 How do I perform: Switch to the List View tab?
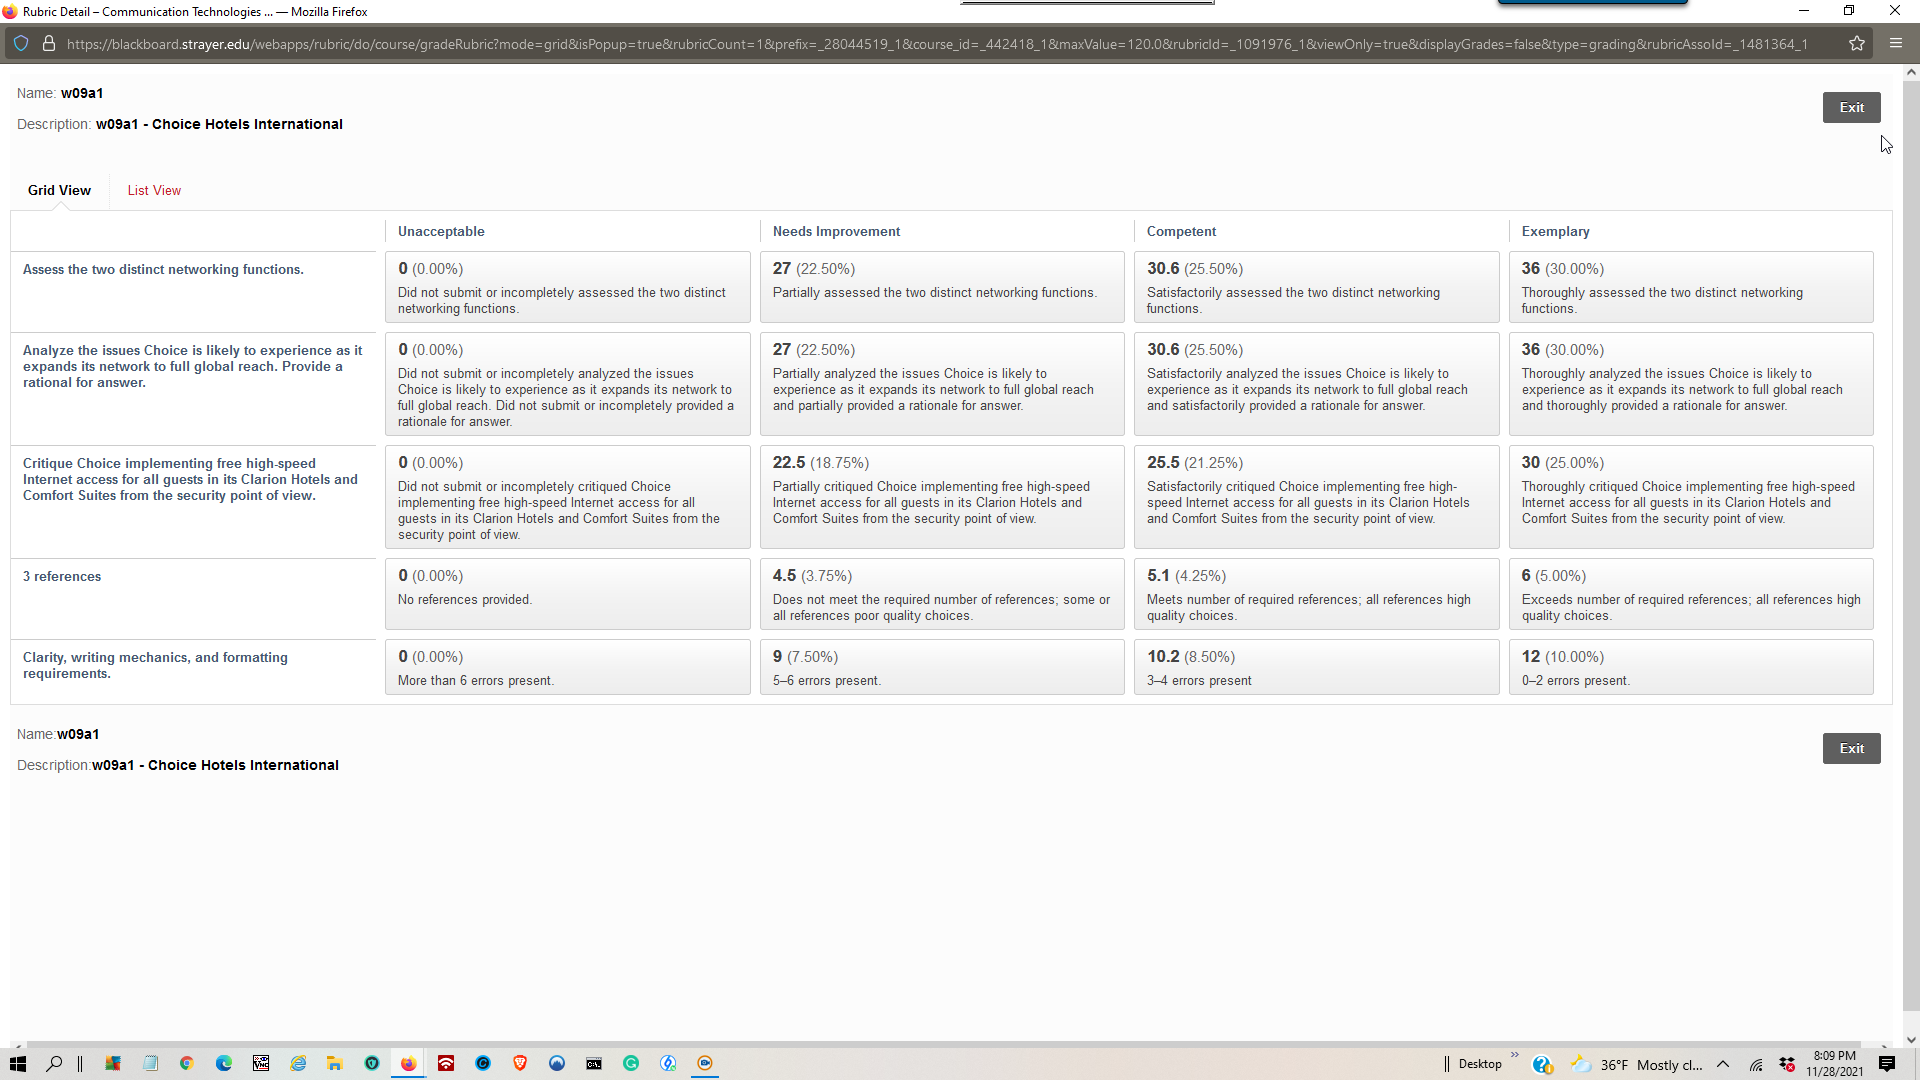click(x=154, y=190)
